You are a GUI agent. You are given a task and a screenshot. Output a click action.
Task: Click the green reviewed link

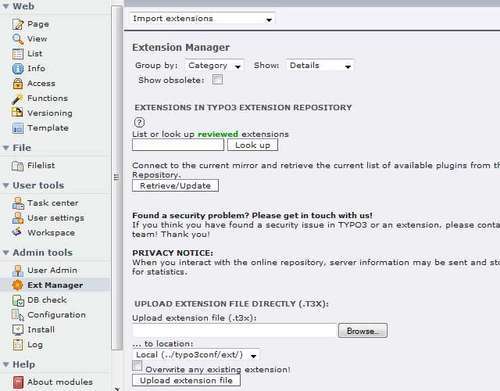coord(218,134)
